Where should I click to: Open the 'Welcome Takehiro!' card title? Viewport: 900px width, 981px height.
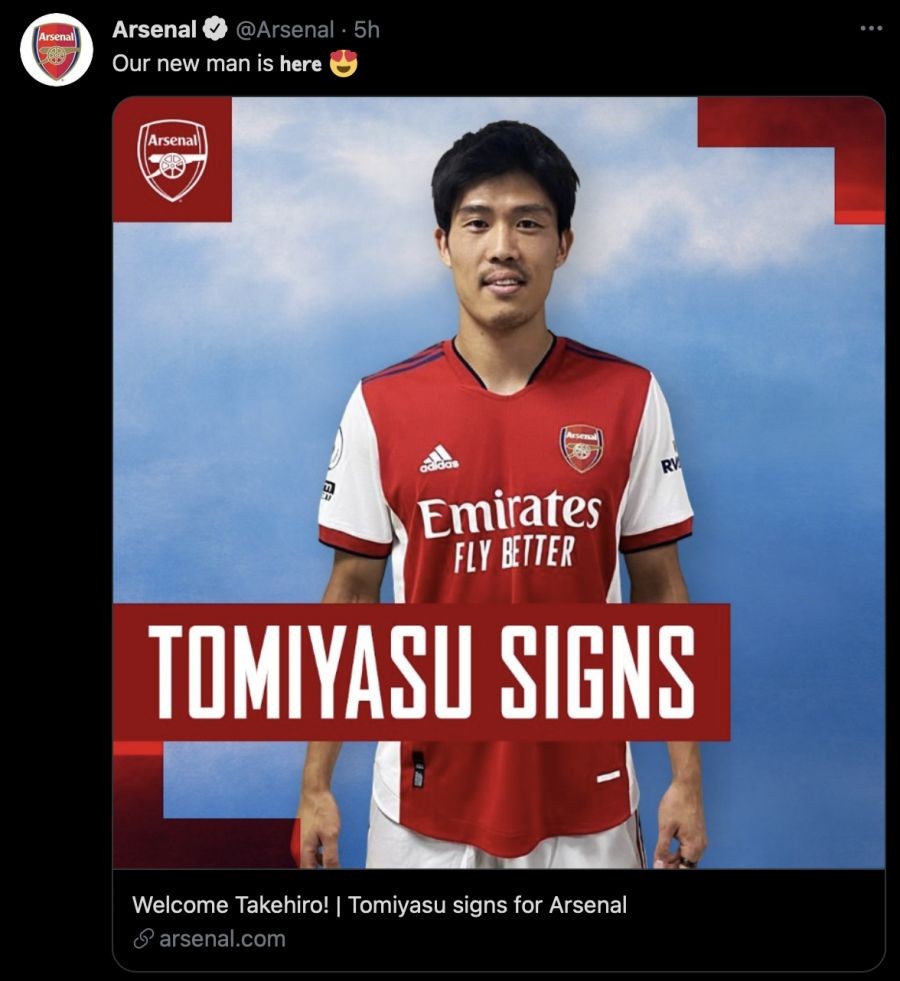(x=379, y=905)
